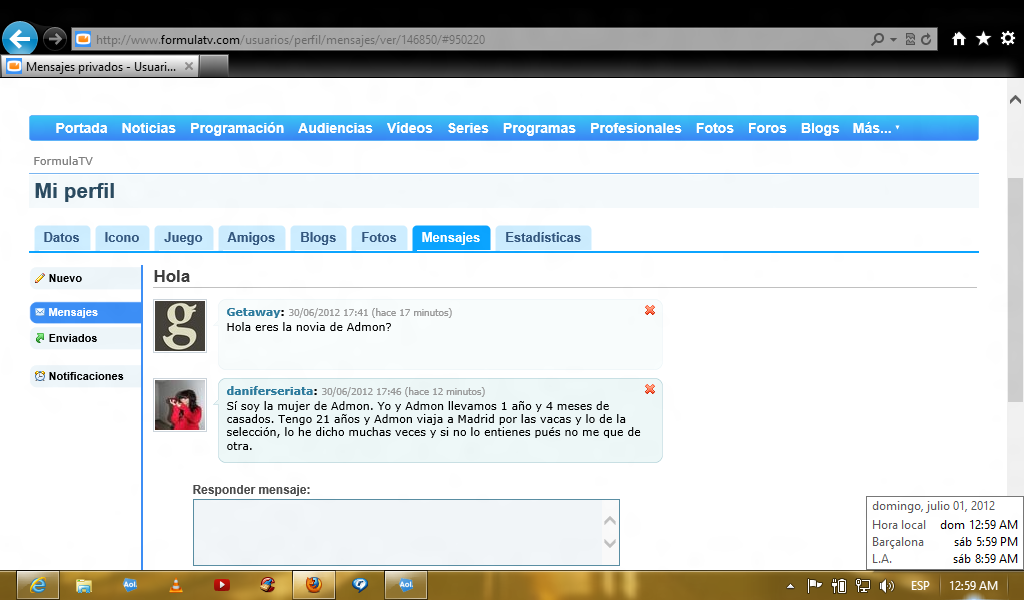Viewport: 1024px width, 600px height.
Task: Open the Enviados messages folder
Action: 72,338
